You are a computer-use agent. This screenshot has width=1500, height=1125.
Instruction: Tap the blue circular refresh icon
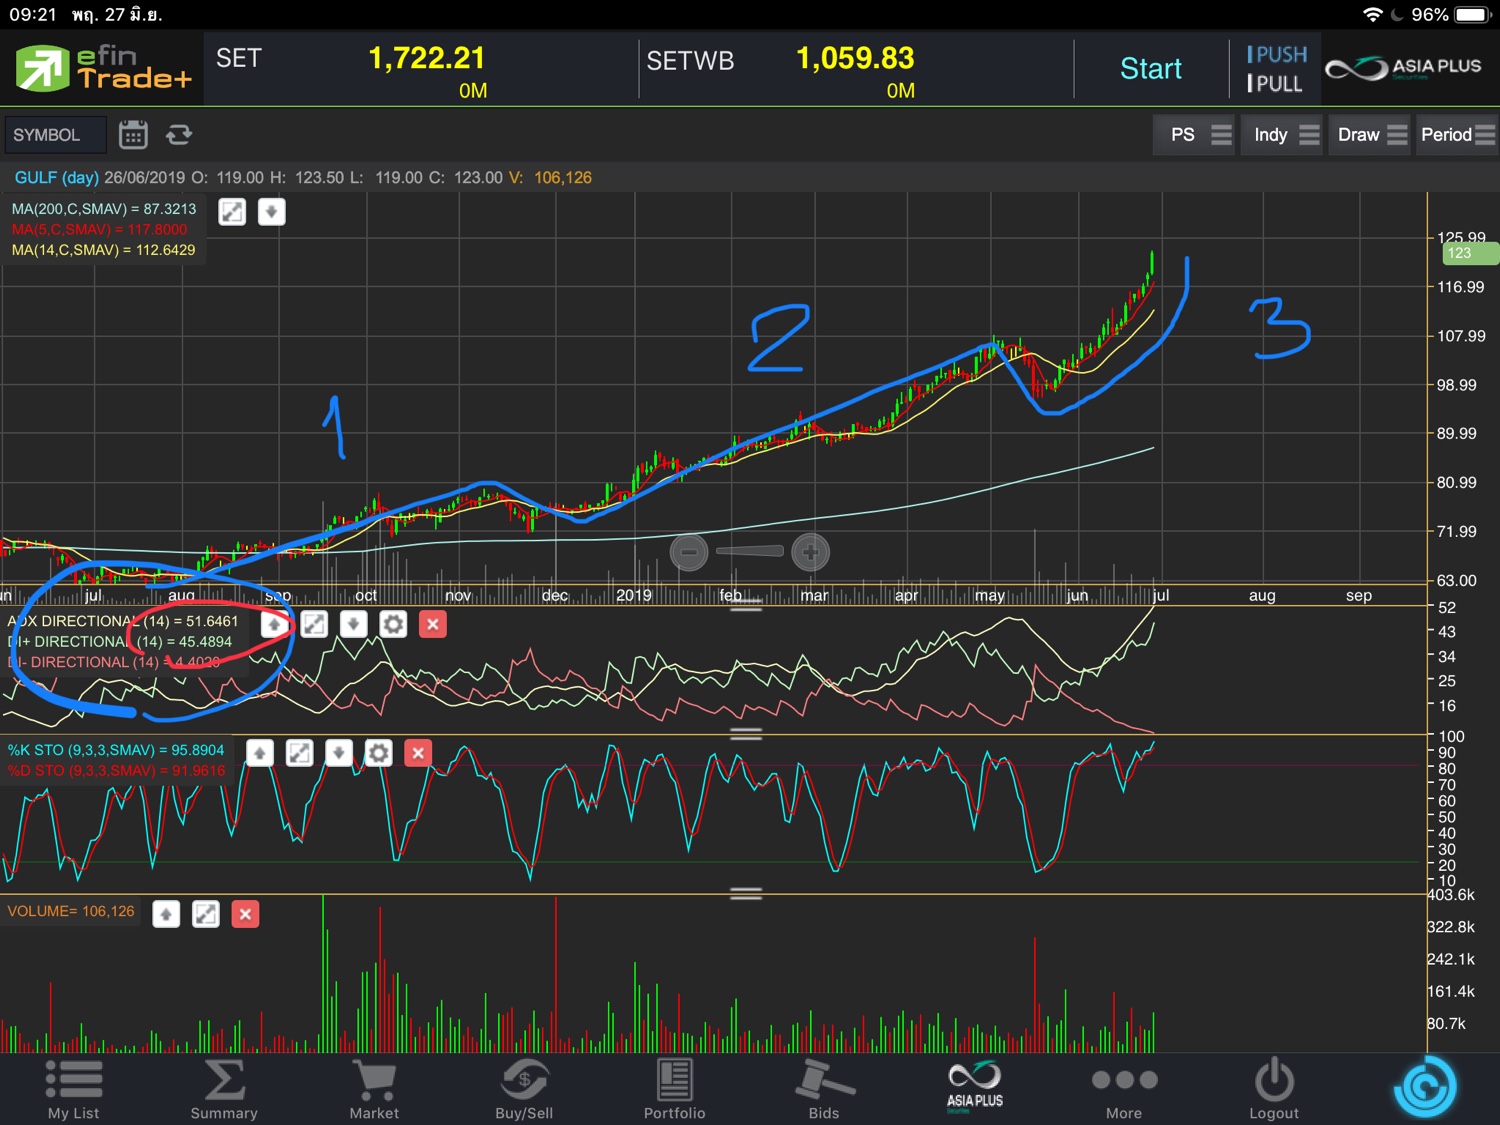(1425, 1087)
